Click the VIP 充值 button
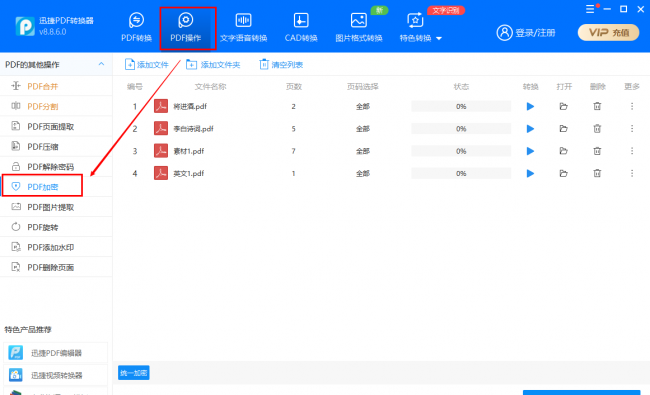 coord(608,32)
